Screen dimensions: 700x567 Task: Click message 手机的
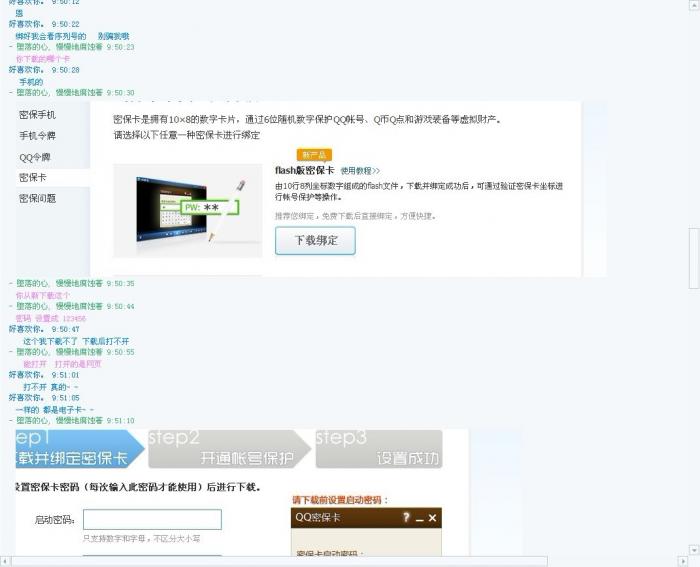click(31, 82)
